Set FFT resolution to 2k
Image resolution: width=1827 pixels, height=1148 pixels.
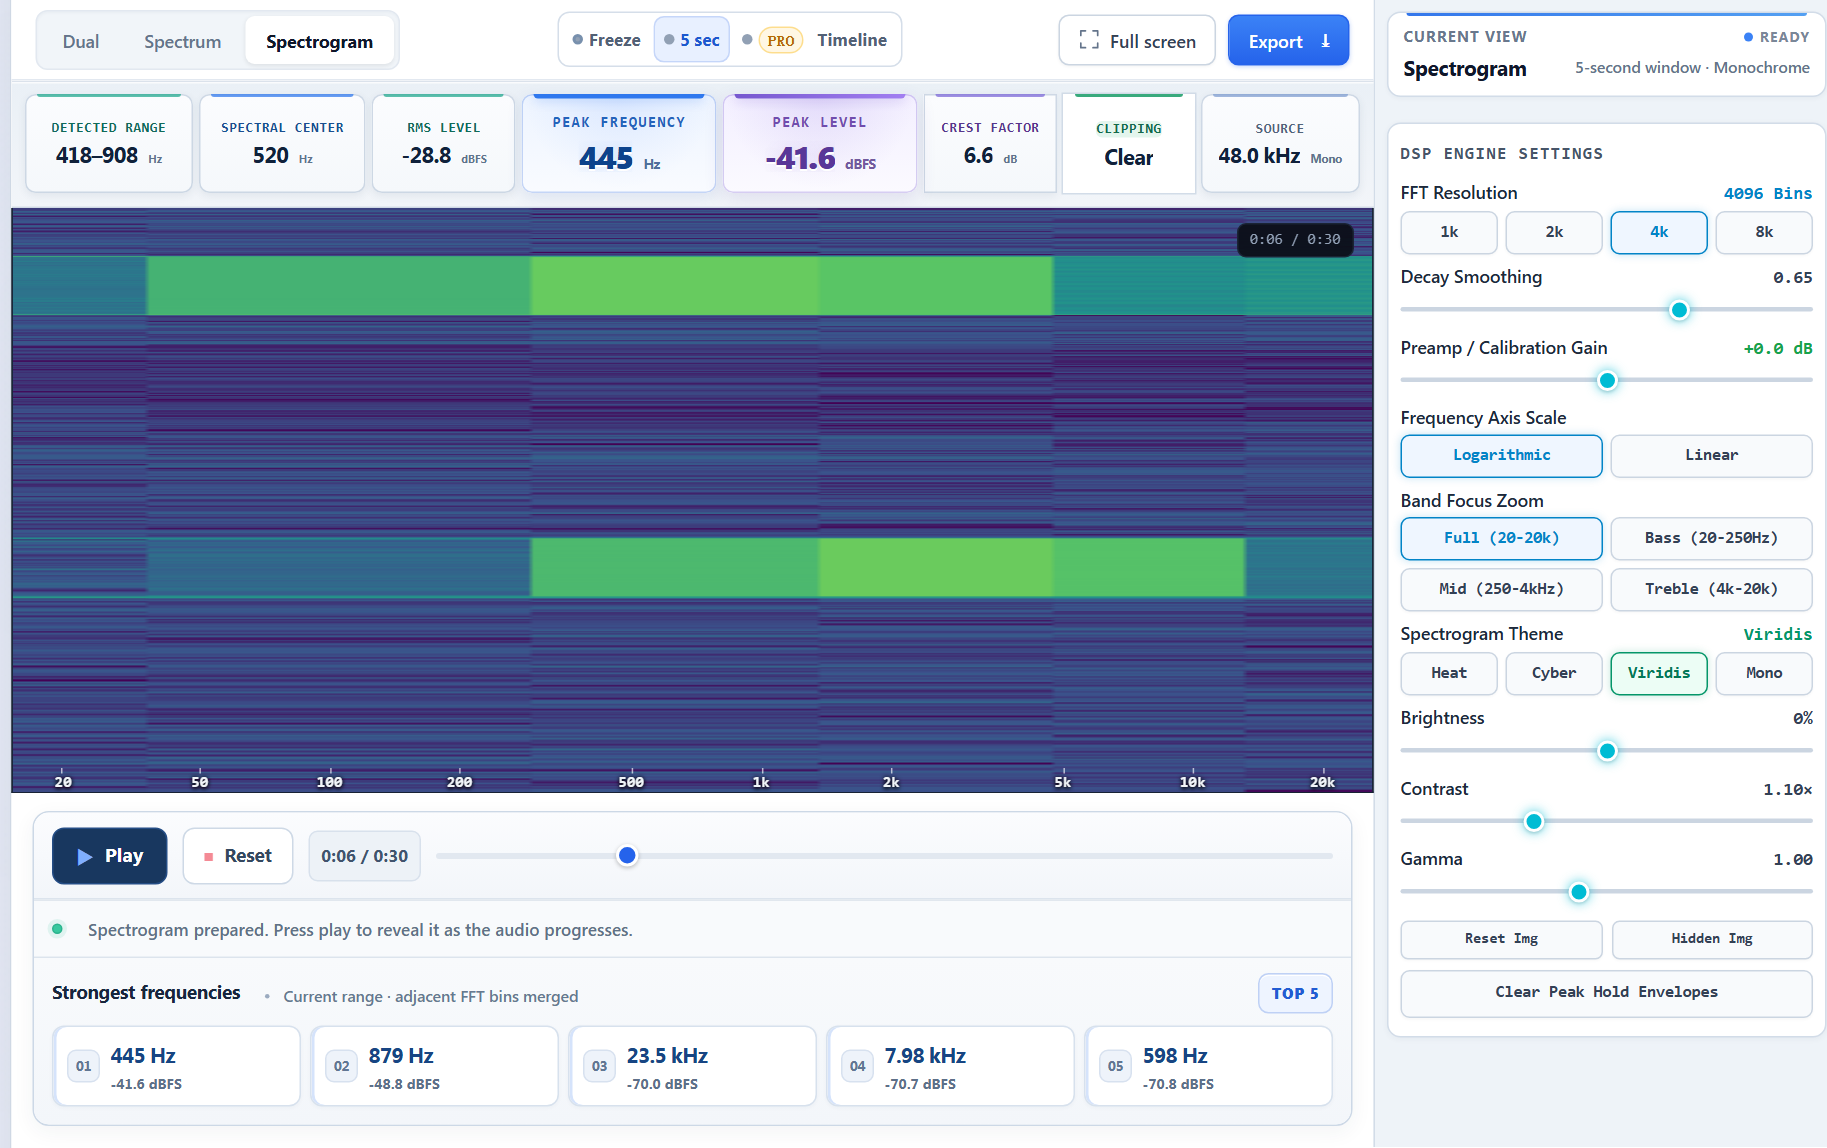click(x=1554, y=232)
